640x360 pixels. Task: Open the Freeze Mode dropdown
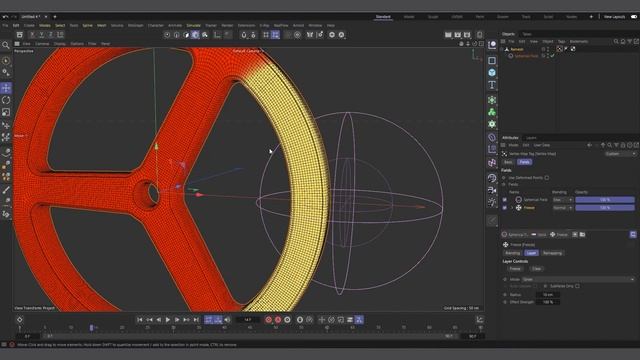click(578, 279)
